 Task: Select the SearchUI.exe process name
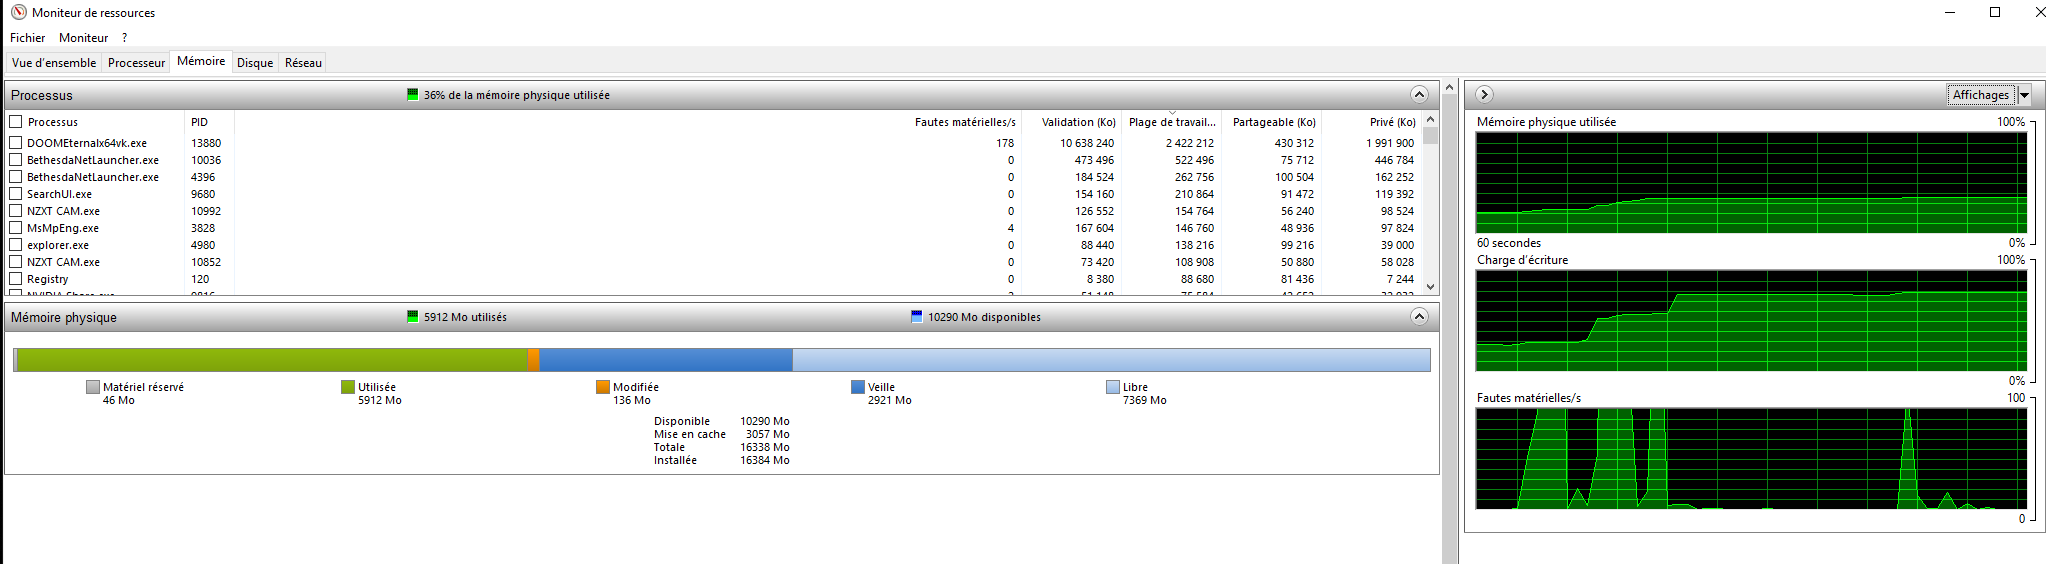point(59,194)
